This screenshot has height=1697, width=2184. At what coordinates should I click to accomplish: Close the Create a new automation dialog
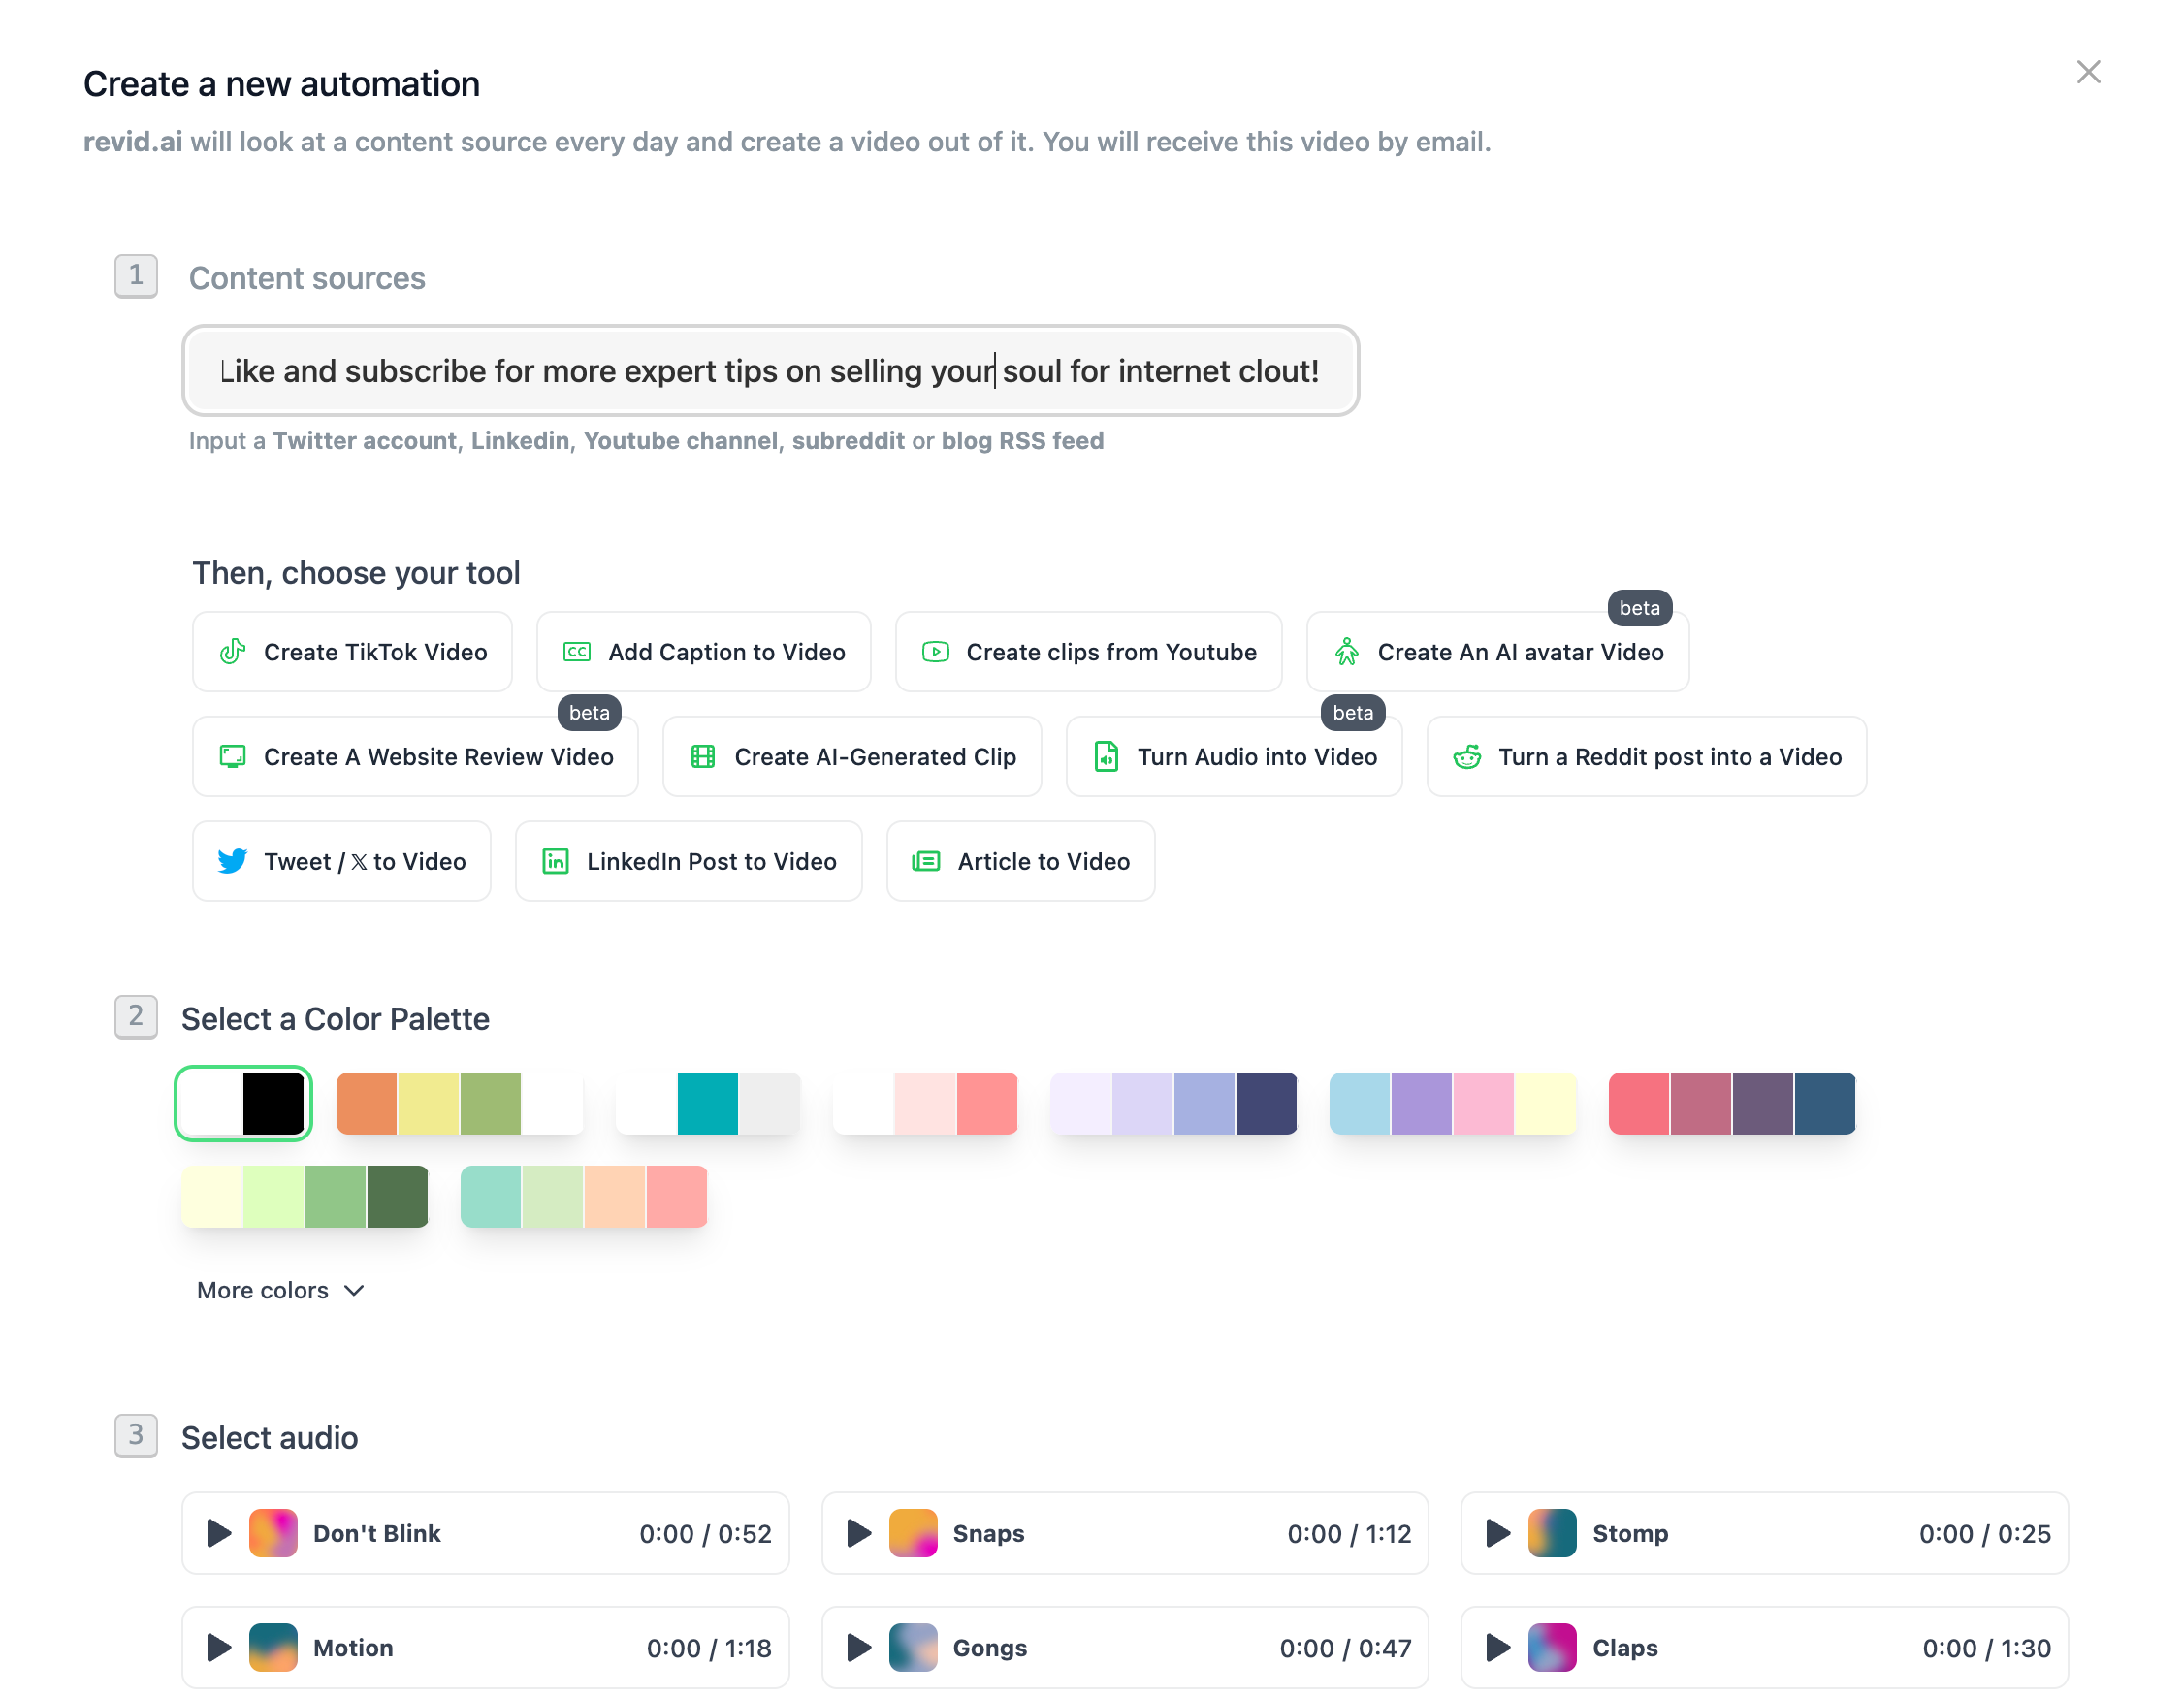click(x=2089, y=71)
